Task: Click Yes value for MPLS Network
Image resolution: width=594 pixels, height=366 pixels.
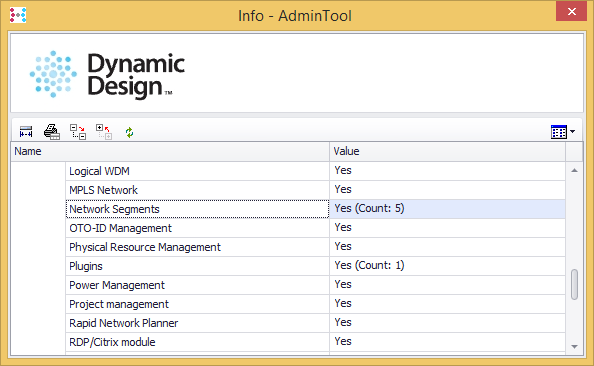Action: pos(448,190)
